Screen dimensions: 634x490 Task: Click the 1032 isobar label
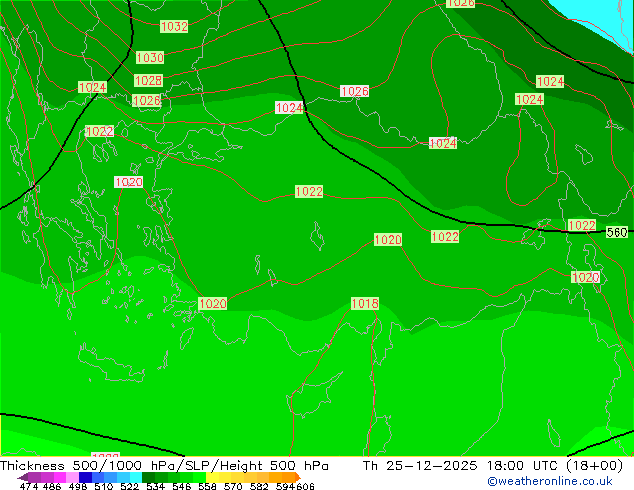pos(174,27)
